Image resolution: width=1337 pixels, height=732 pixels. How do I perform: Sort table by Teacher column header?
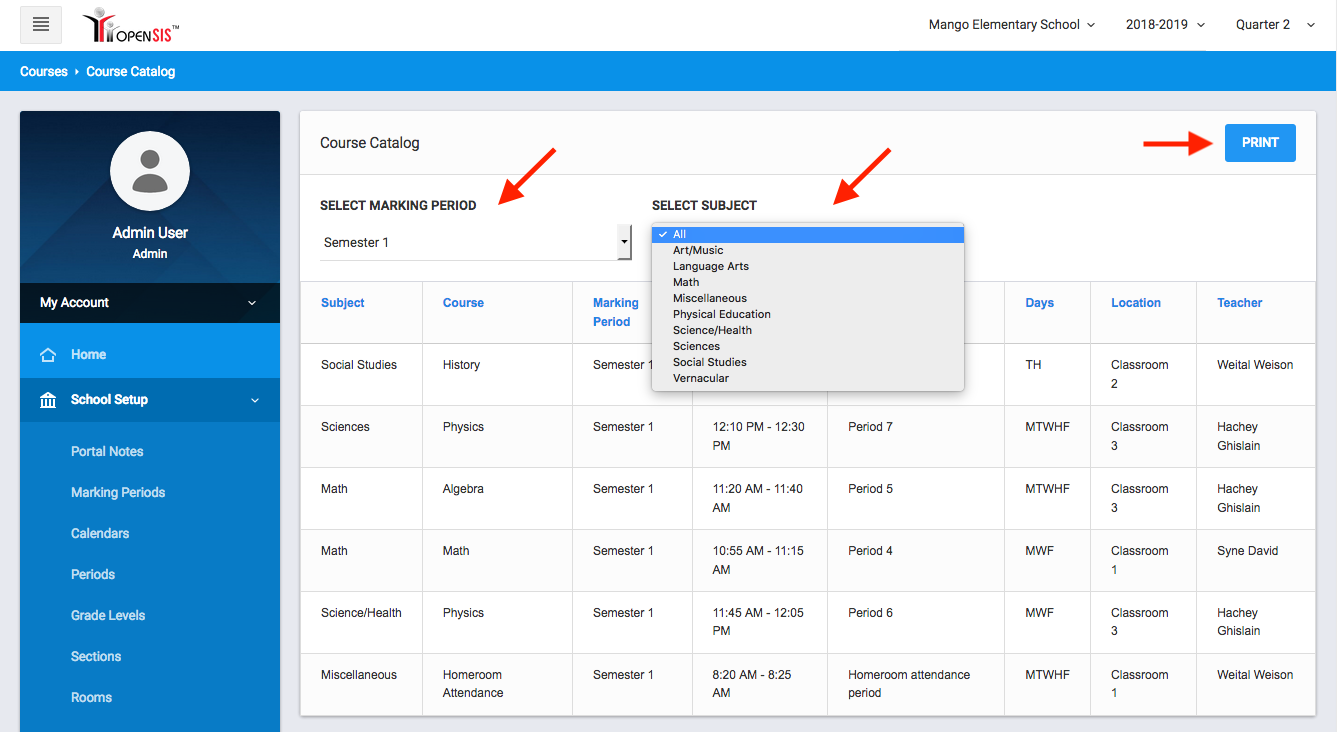(x=1239, y=303)
